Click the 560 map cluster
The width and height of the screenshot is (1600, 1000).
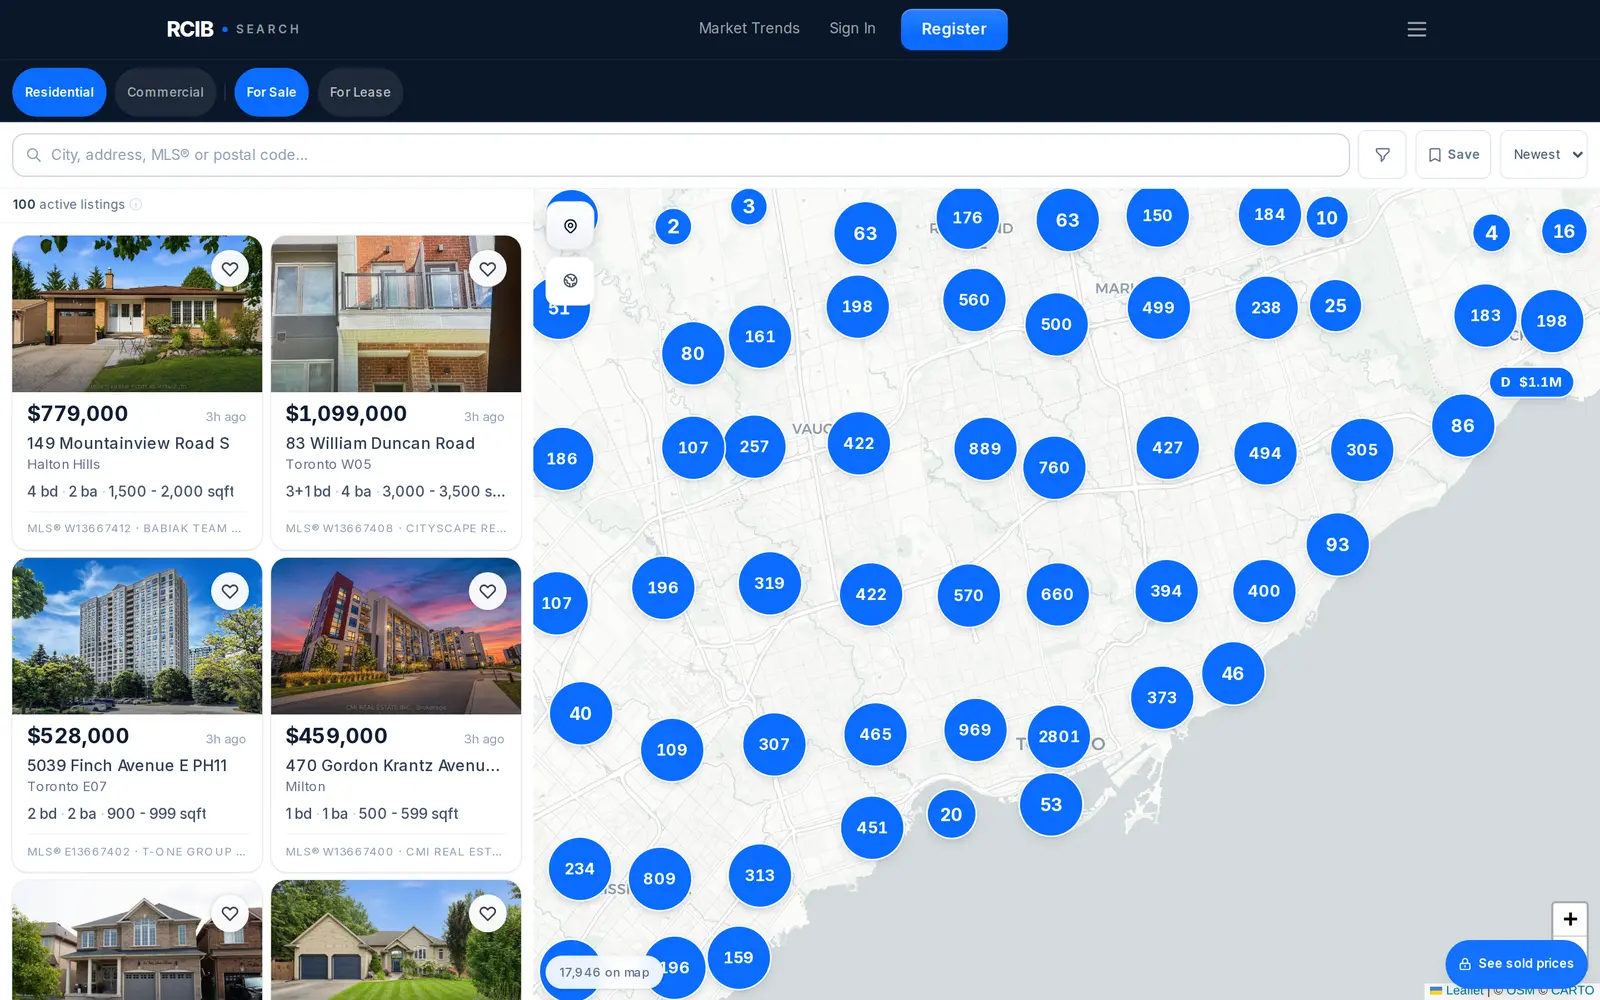(974, 300)
